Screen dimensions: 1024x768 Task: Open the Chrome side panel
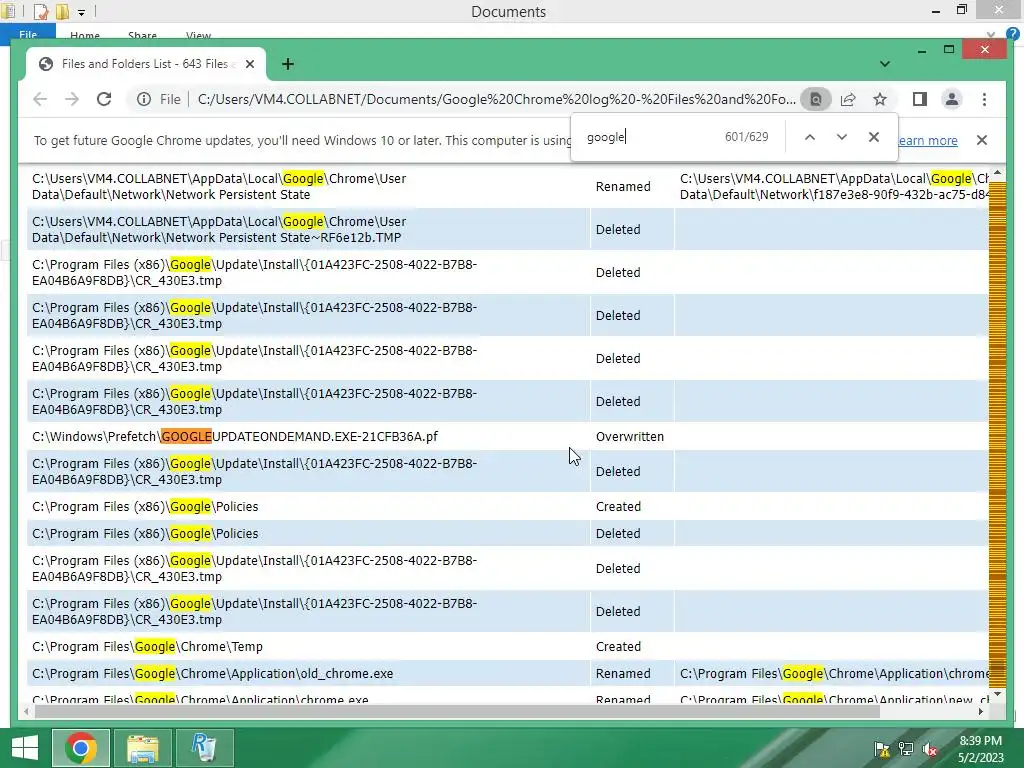pos(920,99)
